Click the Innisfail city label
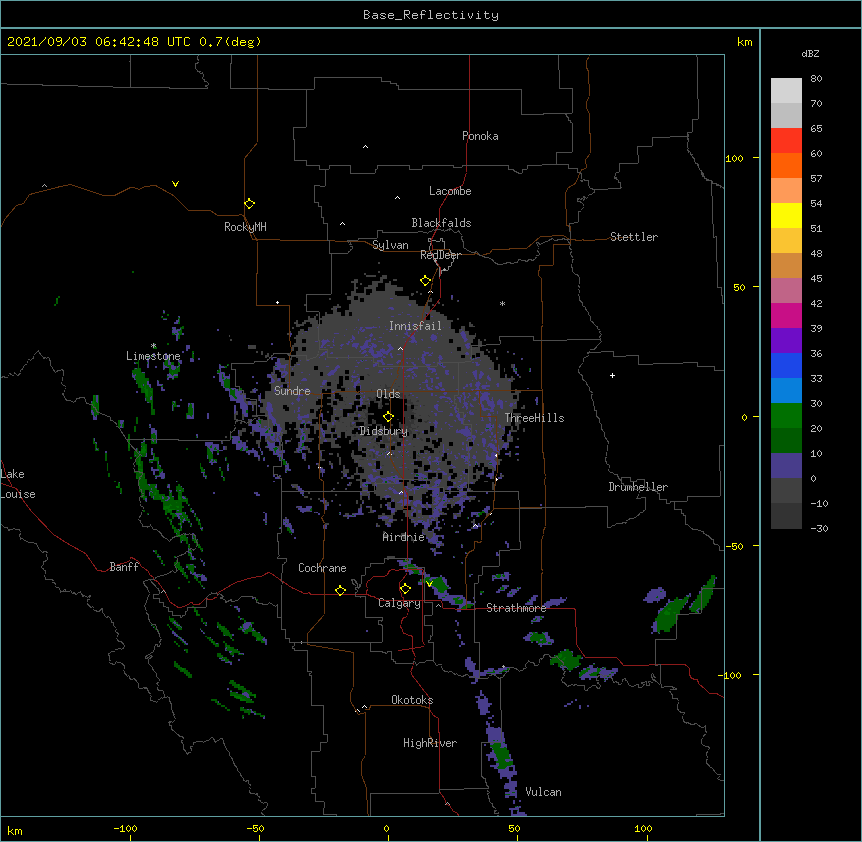The height and width of the screenshot is (842, 862). point(415,326)
